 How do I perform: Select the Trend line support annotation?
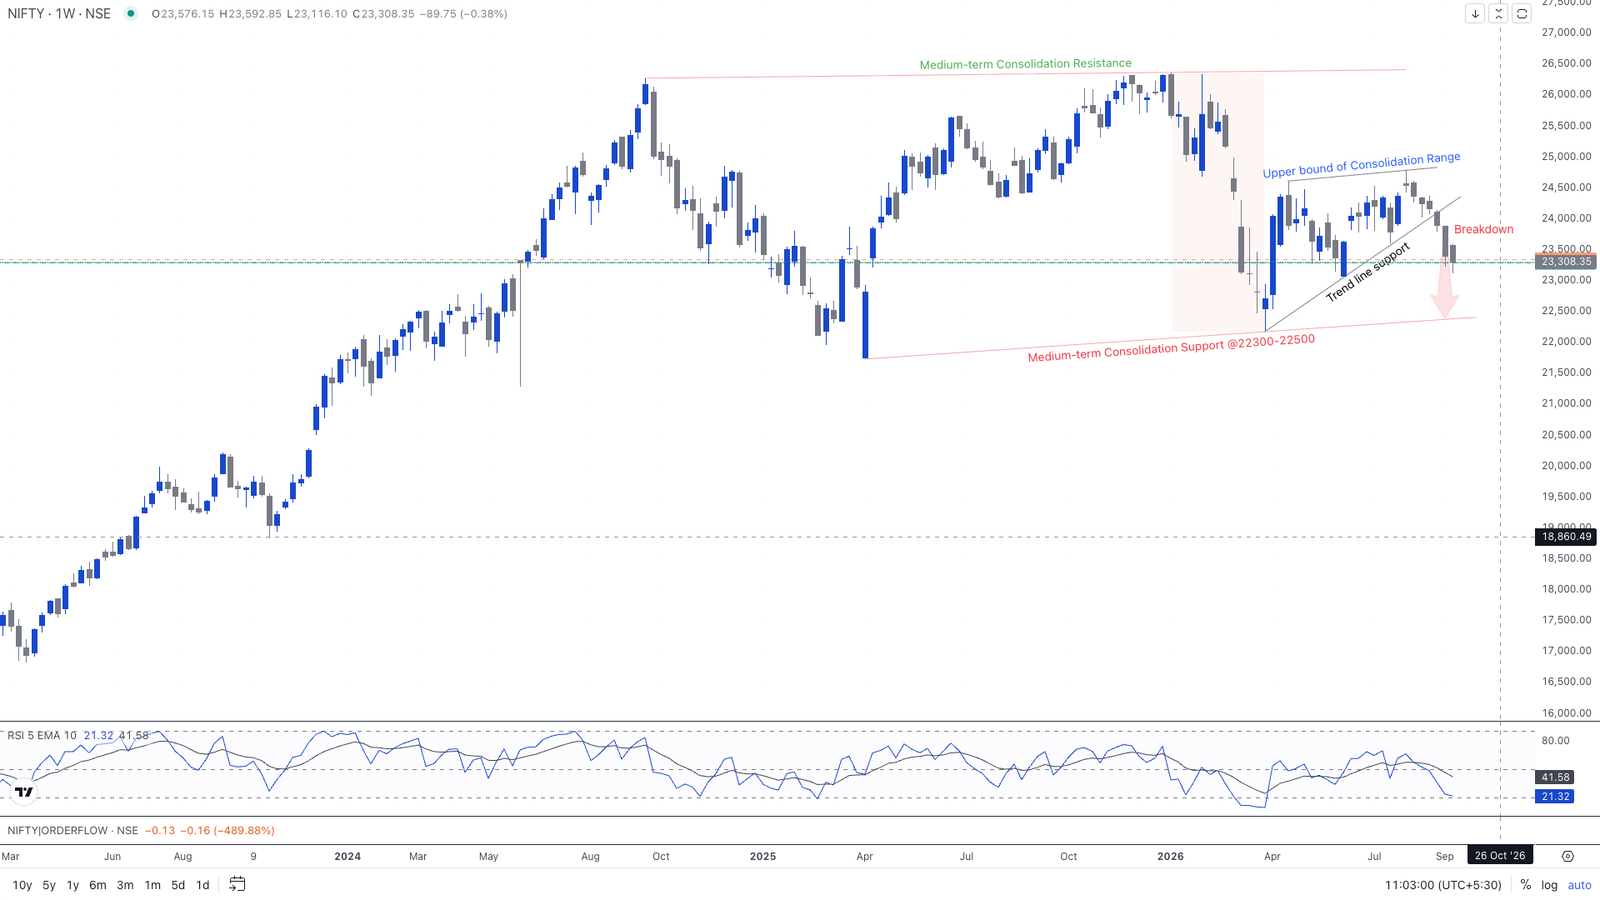pyautogui.click(x=1368, y=272)
